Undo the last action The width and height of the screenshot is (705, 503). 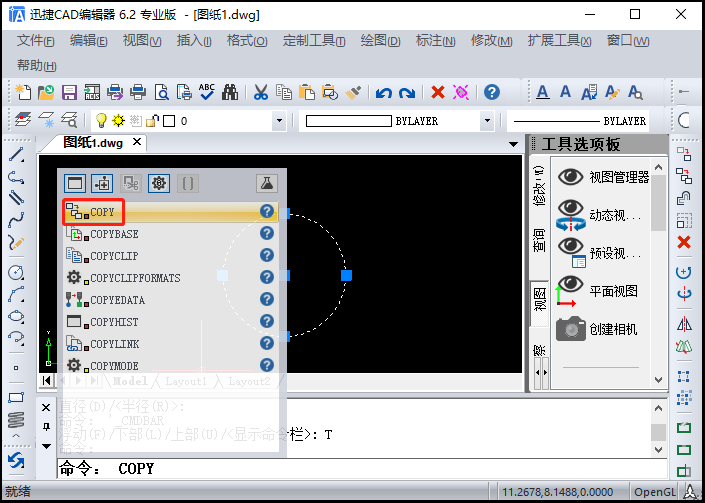click(384, 93)
